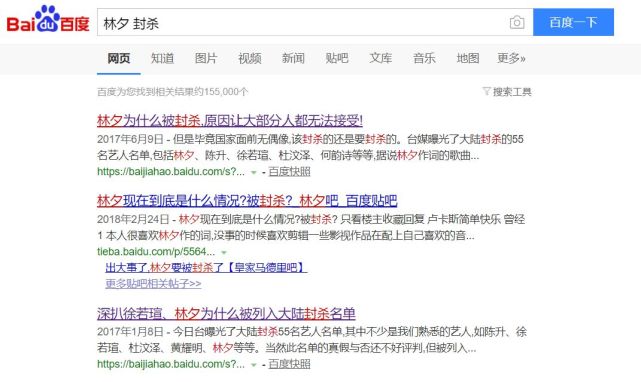
Task: Open the 新闻 tab
Action: [293, 58]
